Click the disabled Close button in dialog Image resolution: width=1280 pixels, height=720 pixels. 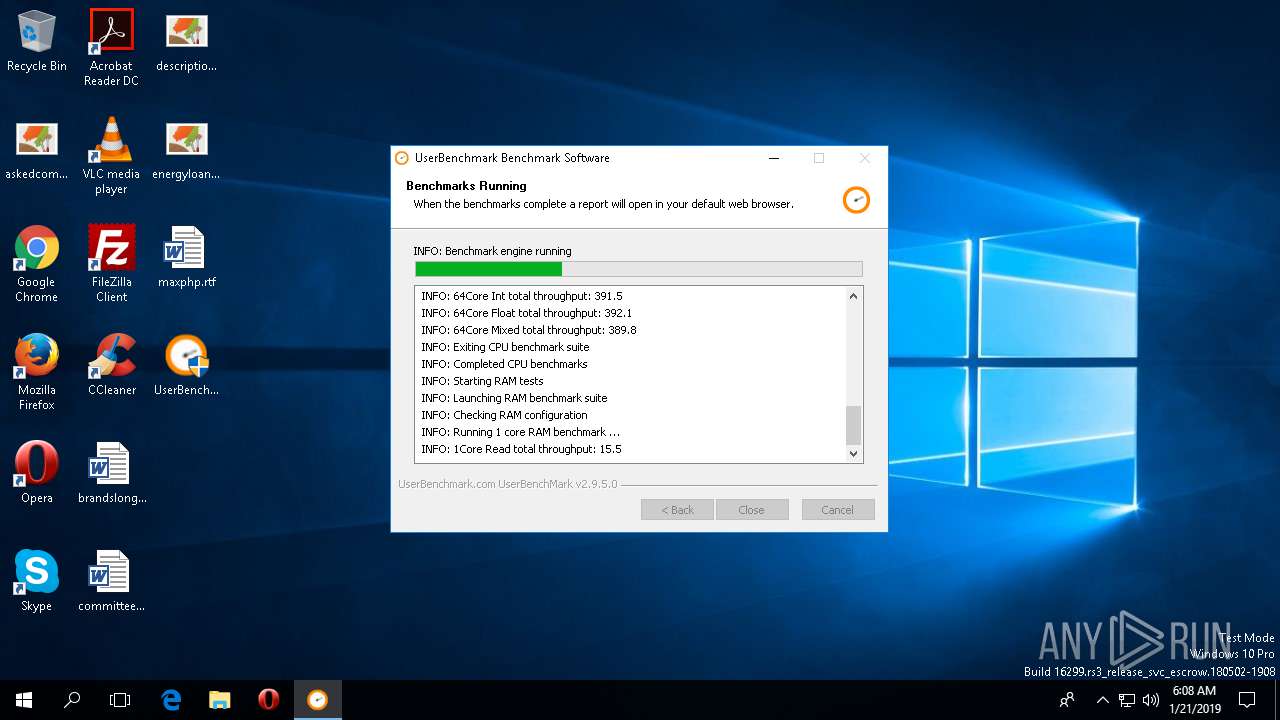[x=752, y=510]
